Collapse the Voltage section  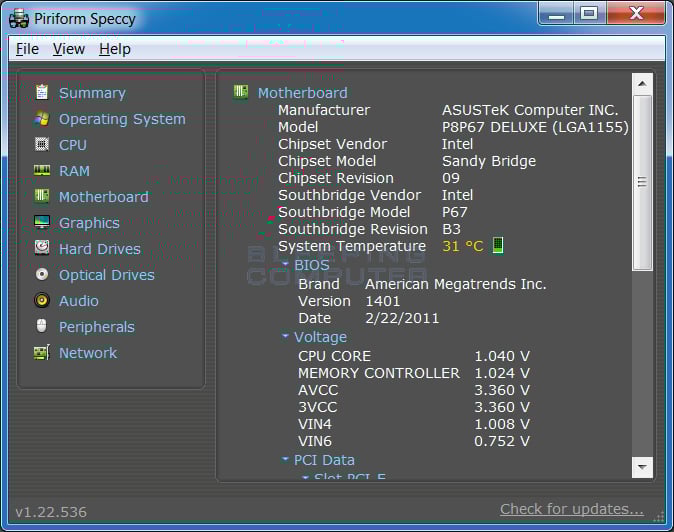286,337
